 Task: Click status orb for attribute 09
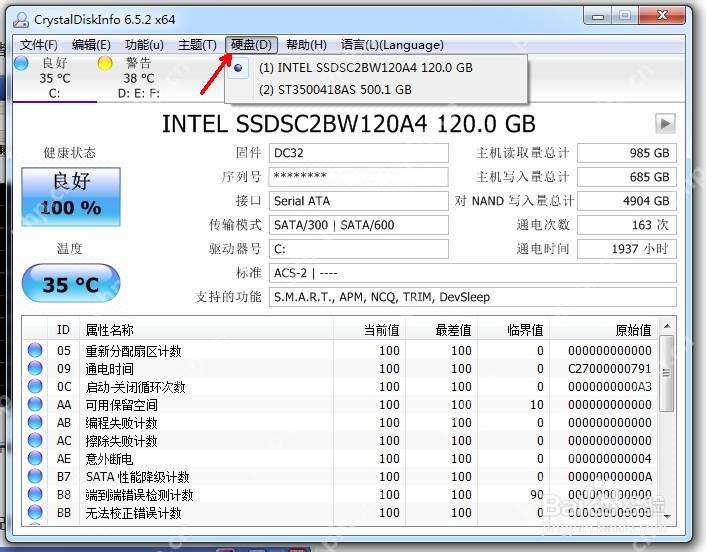pyautogui.click(x=35, y=368)
